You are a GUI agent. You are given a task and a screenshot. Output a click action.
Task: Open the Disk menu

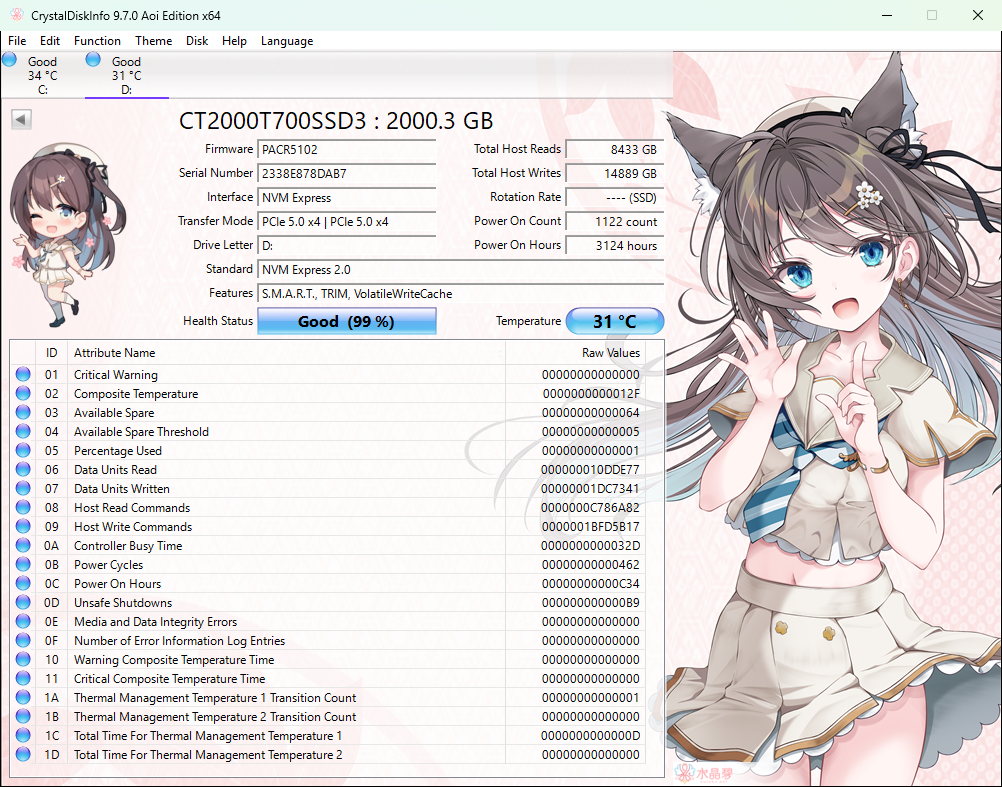(x=197, y=41)
